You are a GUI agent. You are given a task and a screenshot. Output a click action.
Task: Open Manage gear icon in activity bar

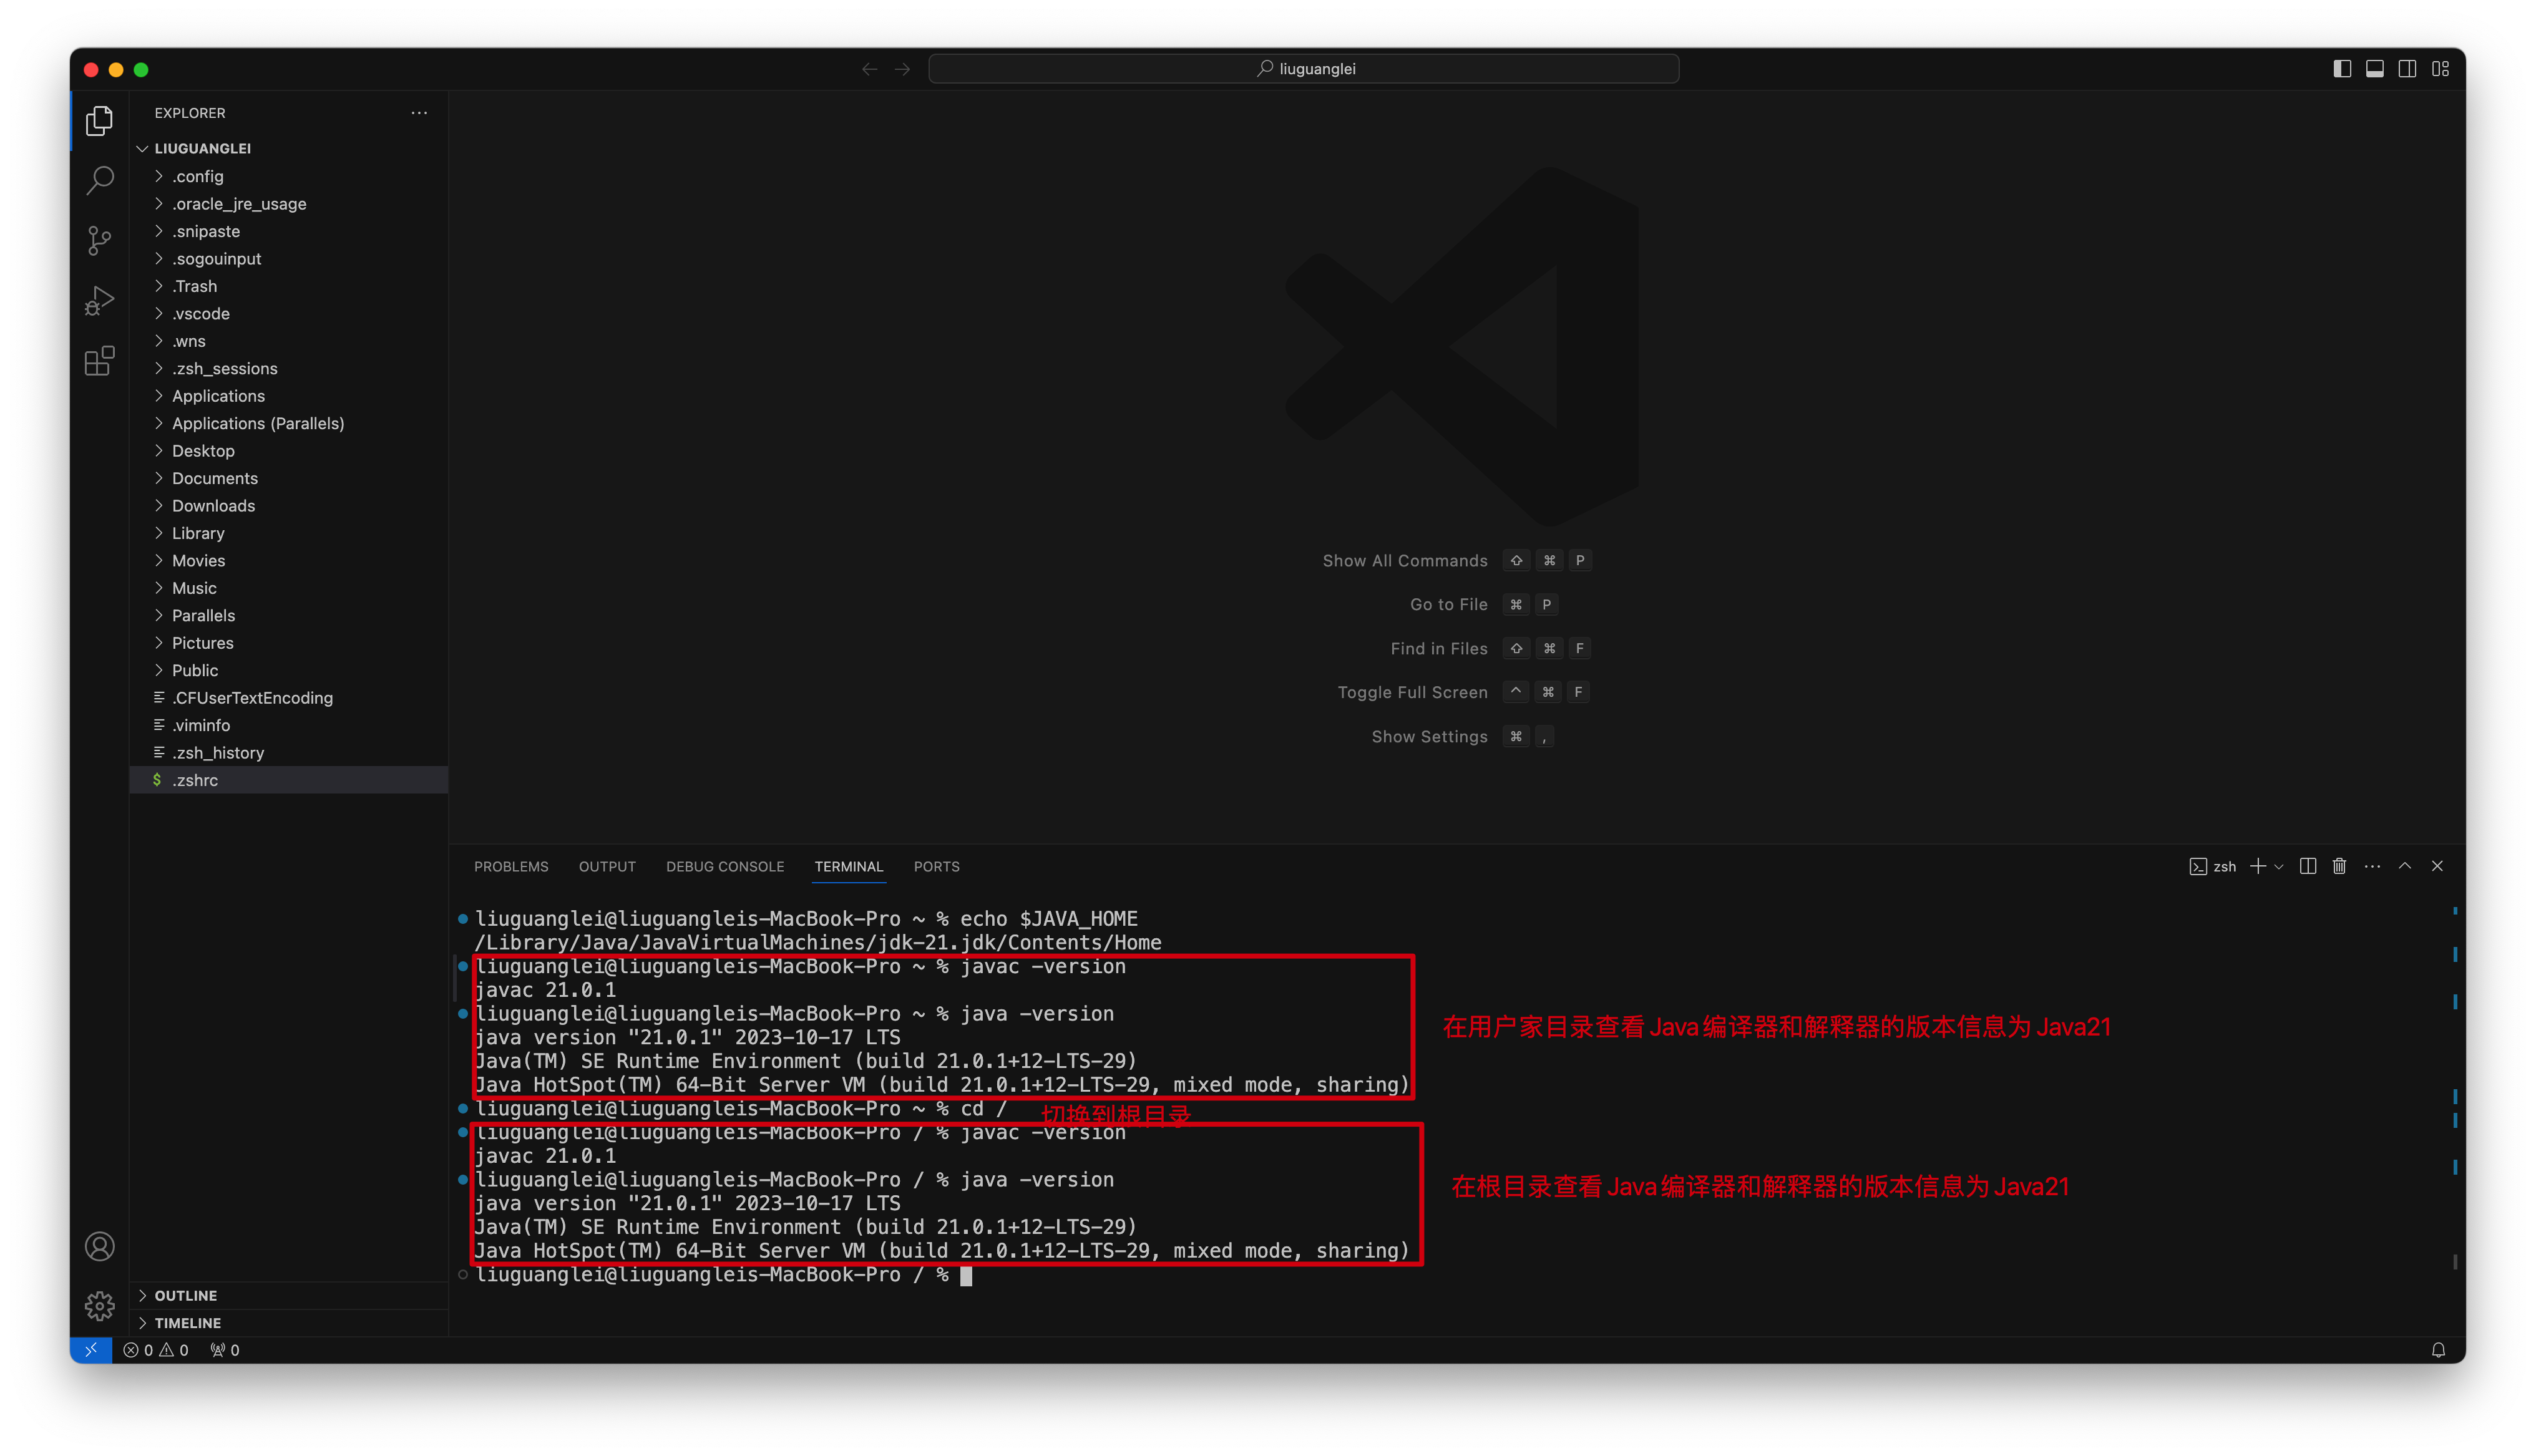(x=99, y=1305)
